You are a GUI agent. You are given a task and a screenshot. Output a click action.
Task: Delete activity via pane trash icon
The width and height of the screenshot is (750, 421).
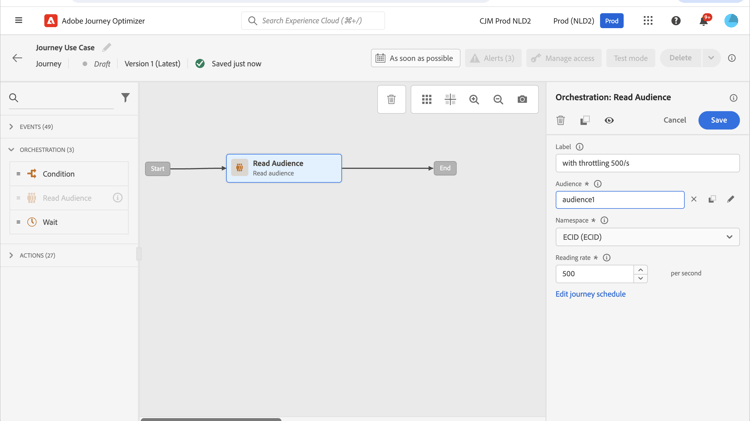[561, 120]
